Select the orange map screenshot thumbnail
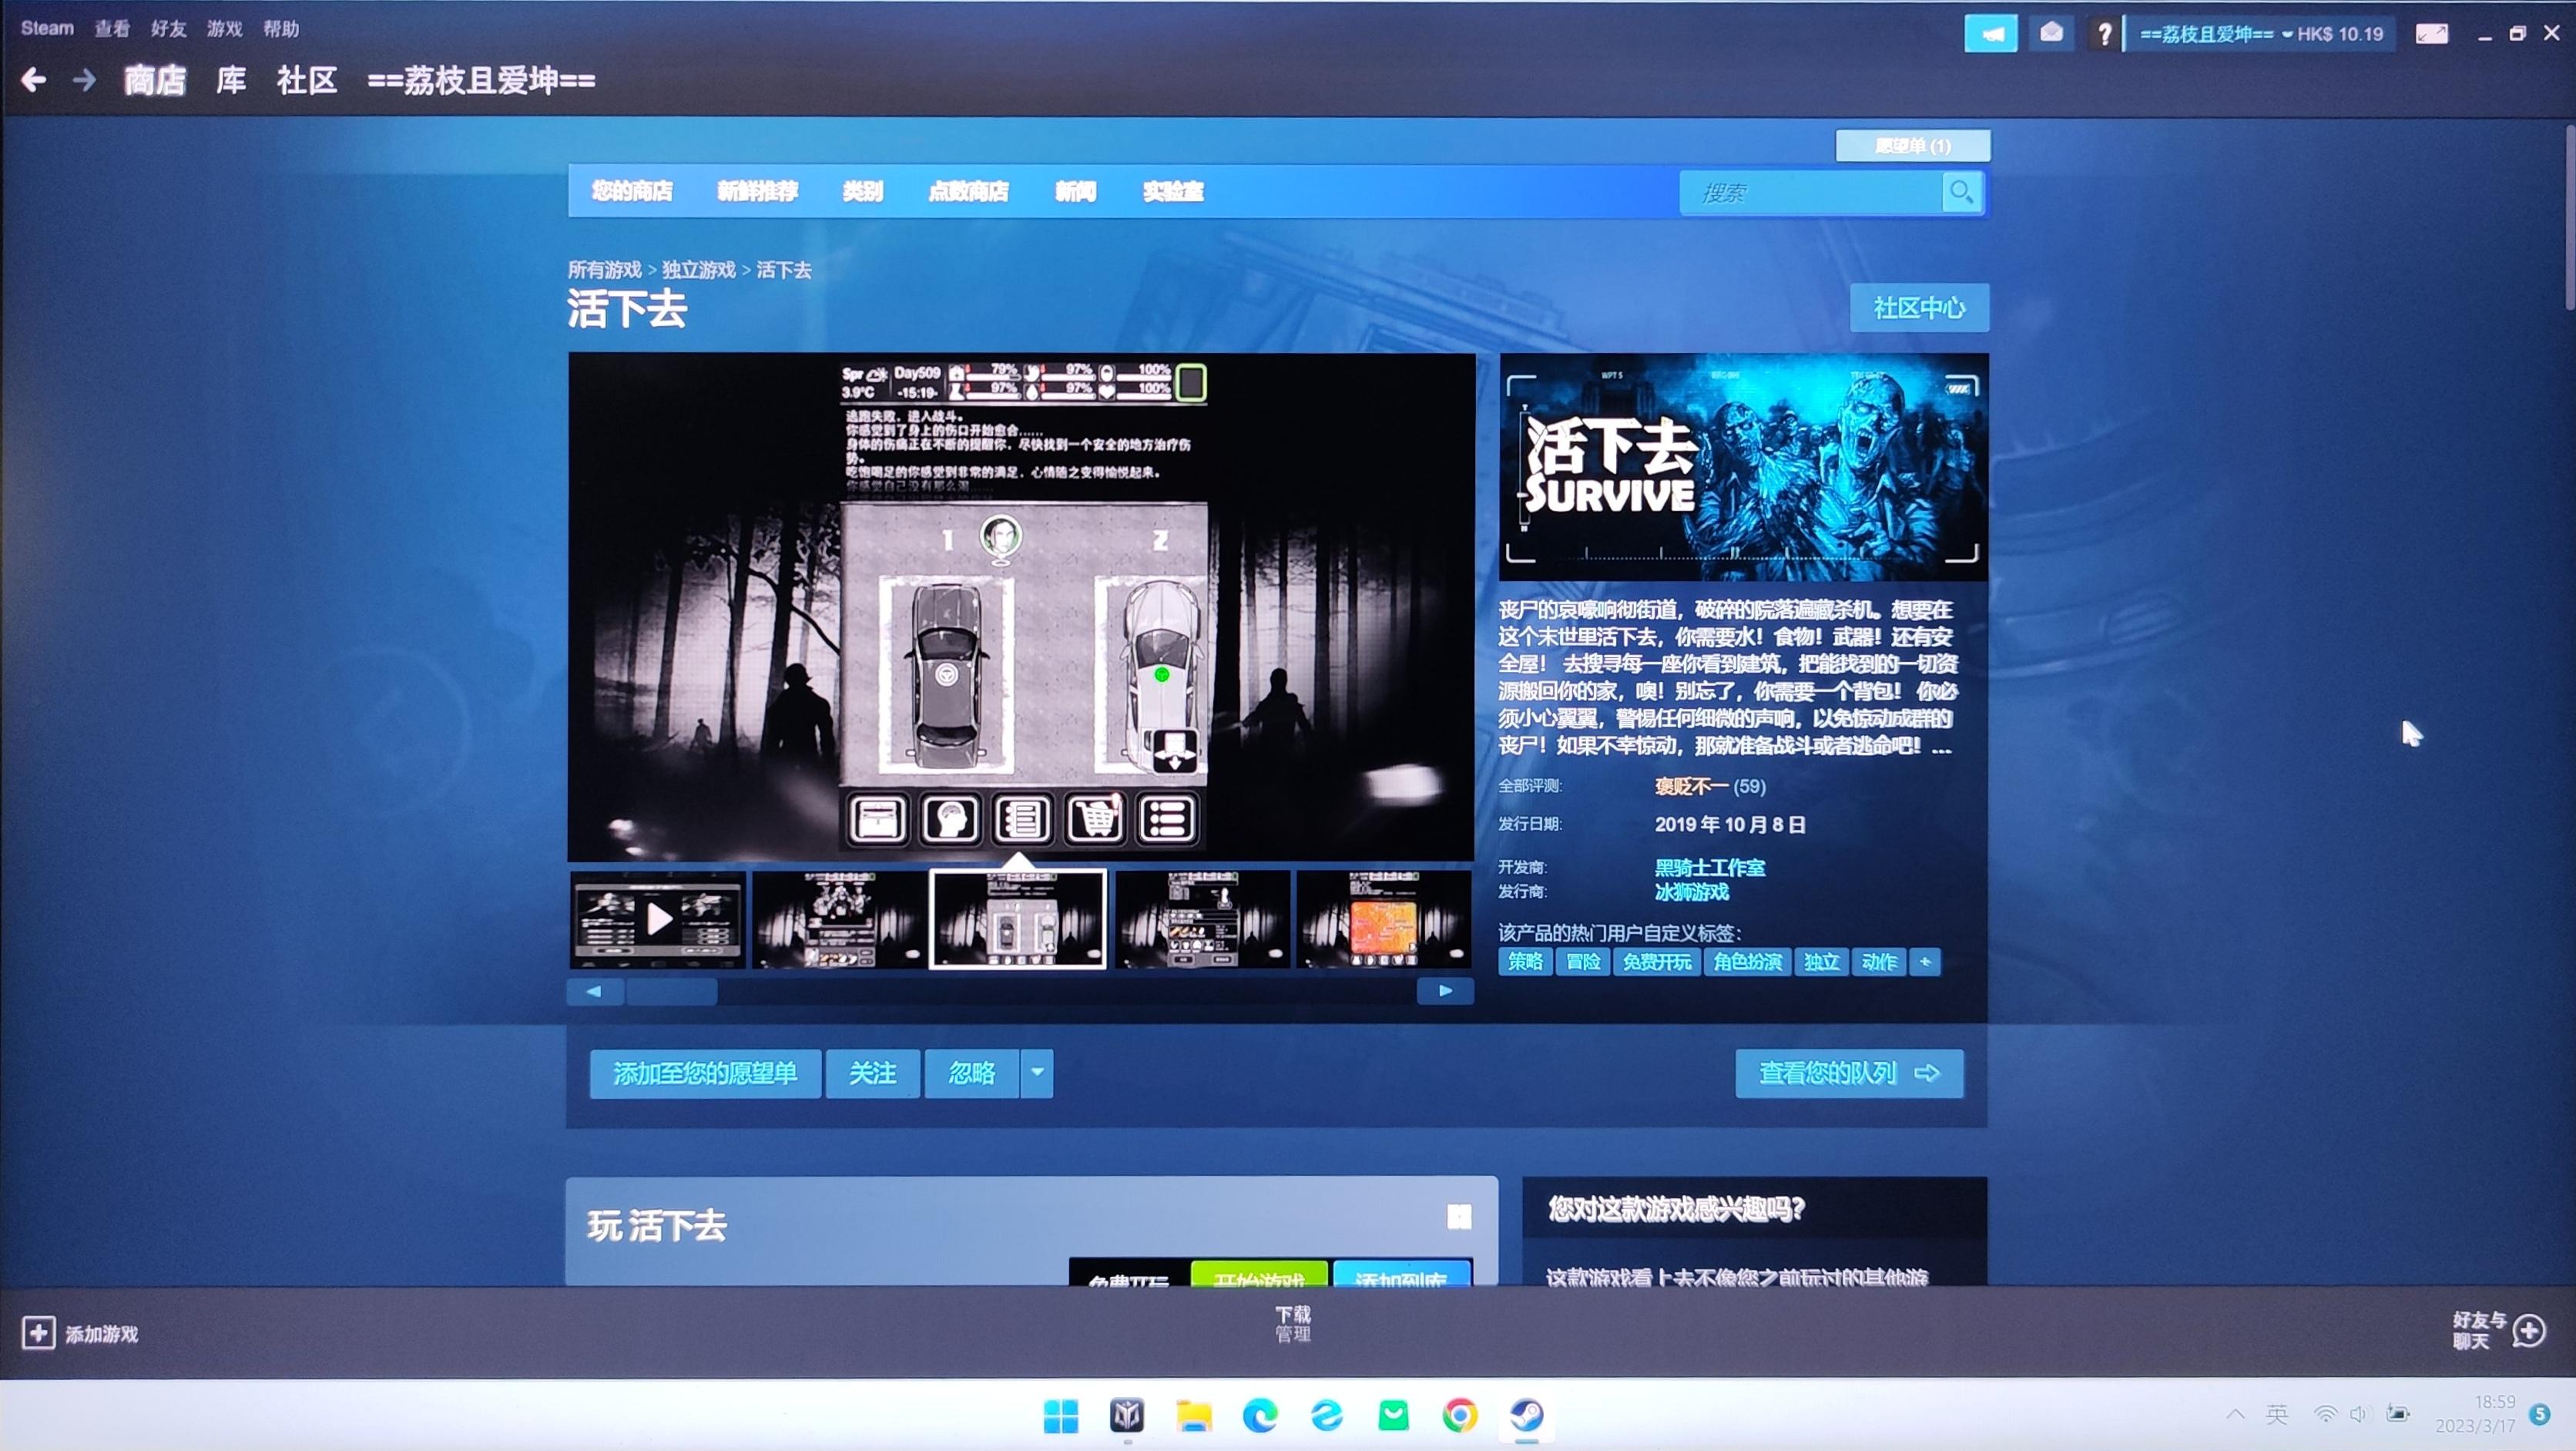 point(1383,918)
